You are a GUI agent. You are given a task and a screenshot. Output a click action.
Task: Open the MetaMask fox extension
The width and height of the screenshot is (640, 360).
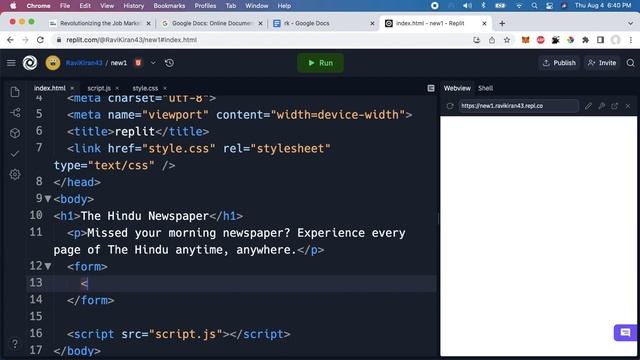pyautogui.click(x=525, y=40)
